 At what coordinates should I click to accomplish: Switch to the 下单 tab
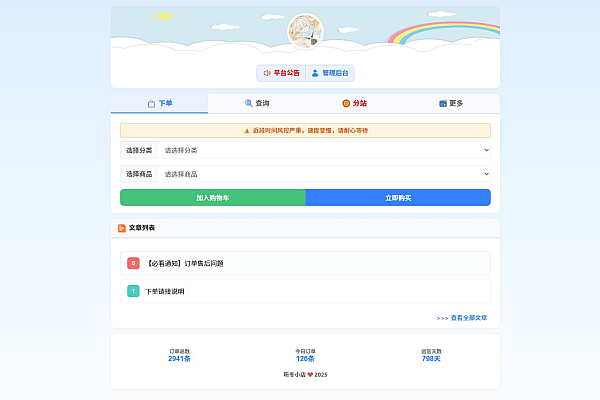coord(160,103)
